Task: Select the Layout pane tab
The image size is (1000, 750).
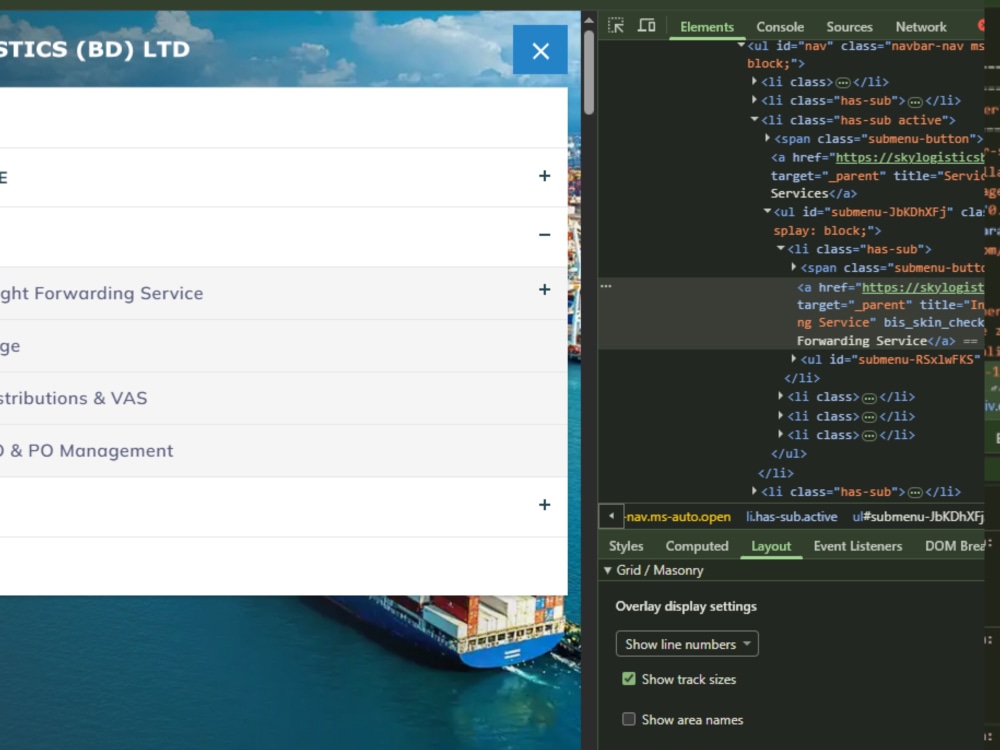Action: [x=771, y=546]
